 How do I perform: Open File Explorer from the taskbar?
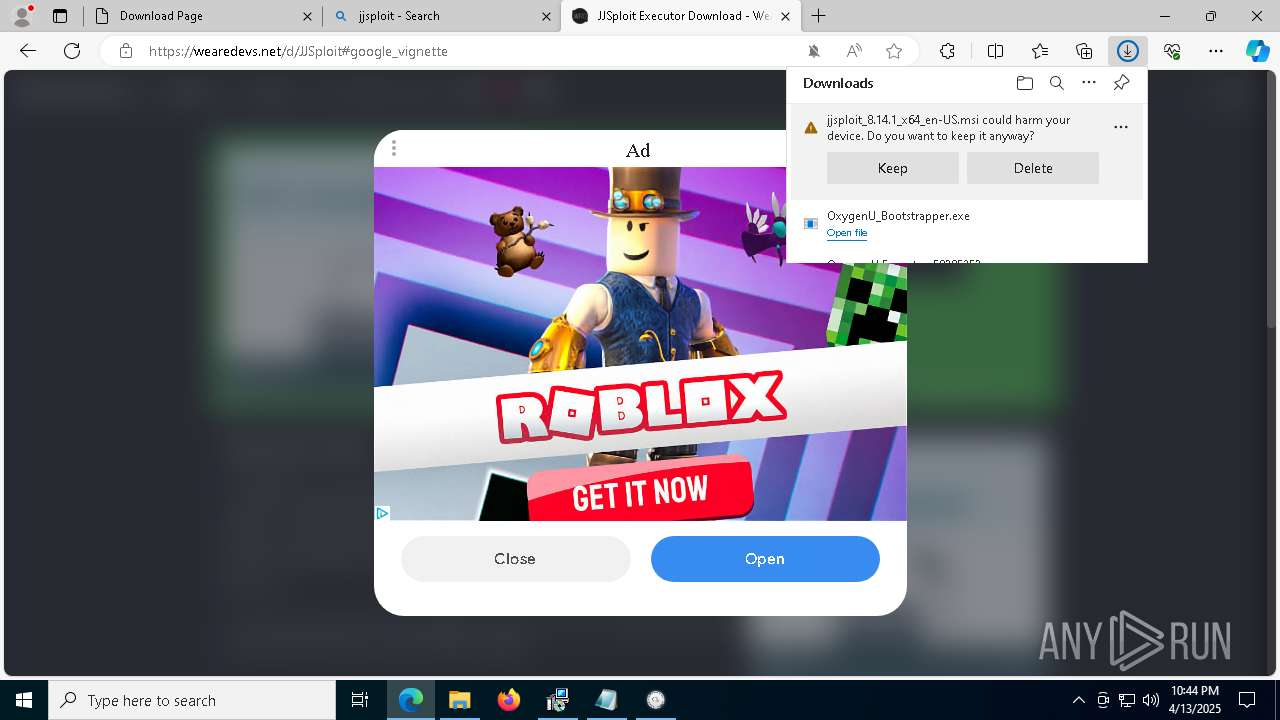click(x=459, y=700)
